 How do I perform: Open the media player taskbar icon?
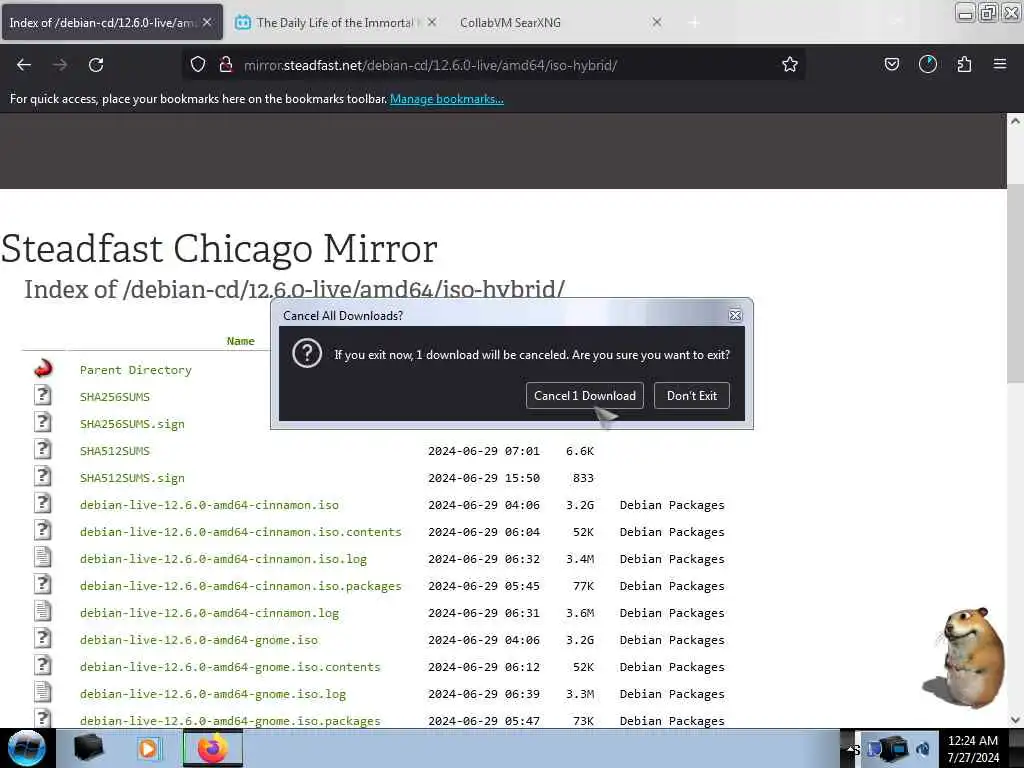click(148, 748)
